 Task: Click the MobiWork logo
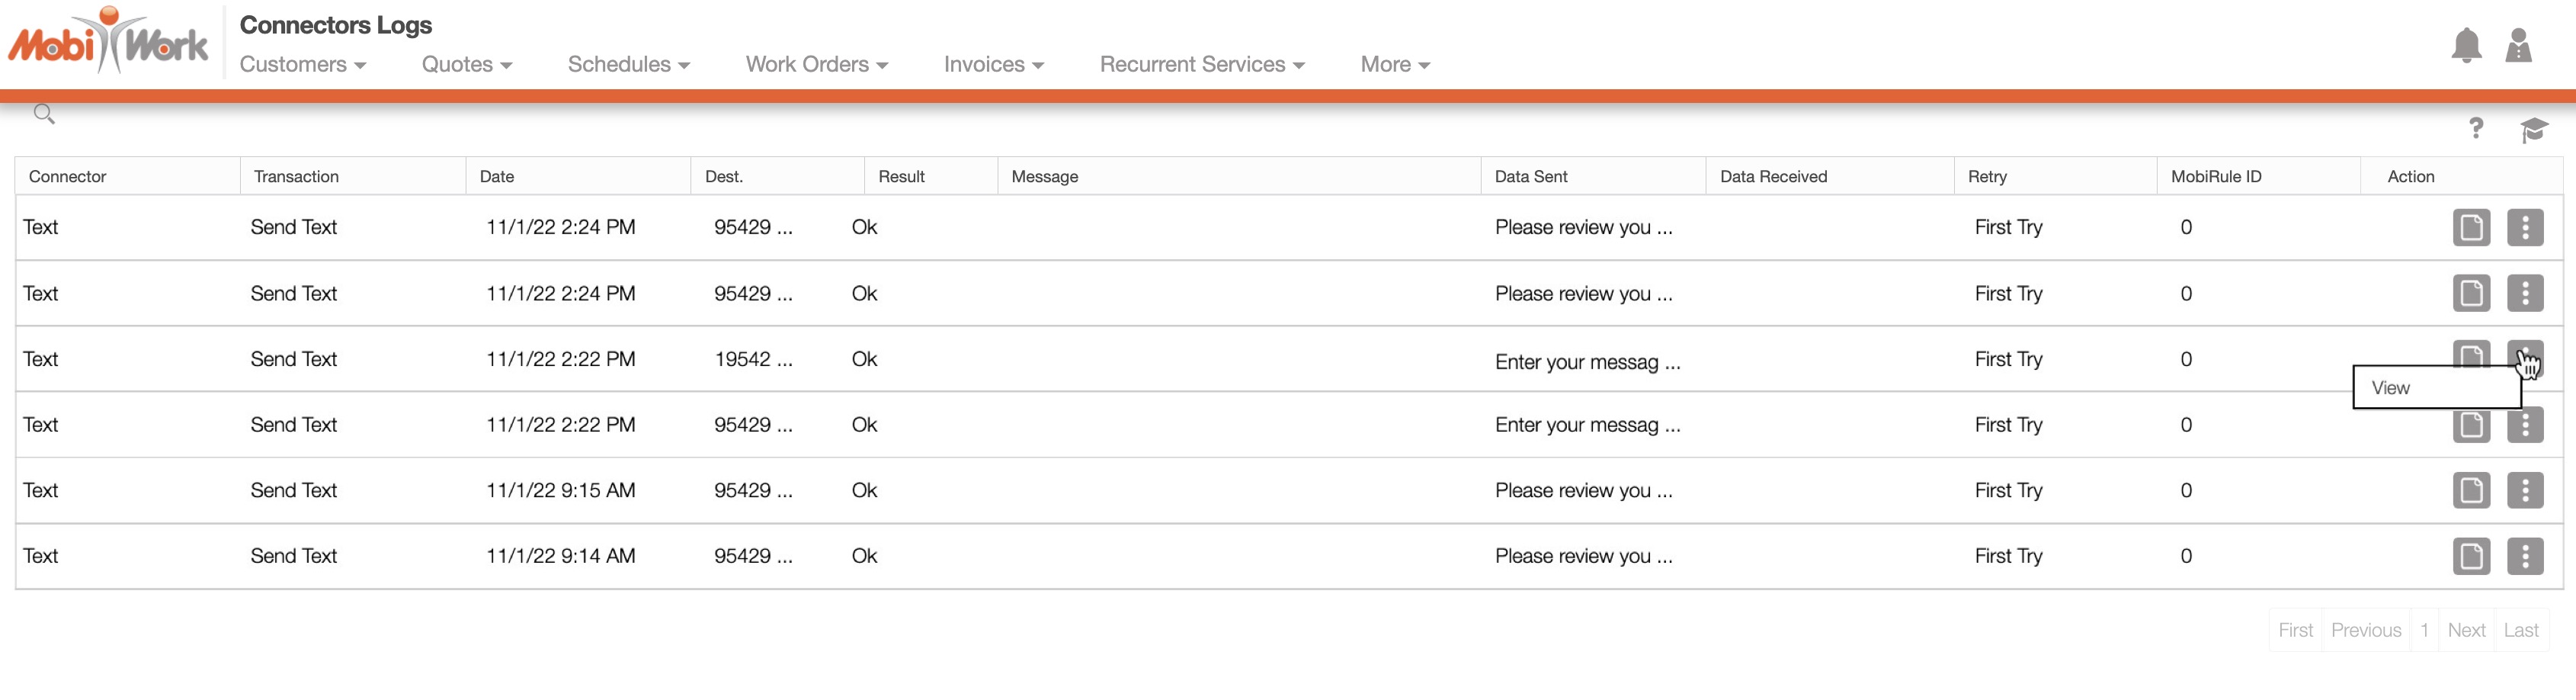(x=108, y=42)
